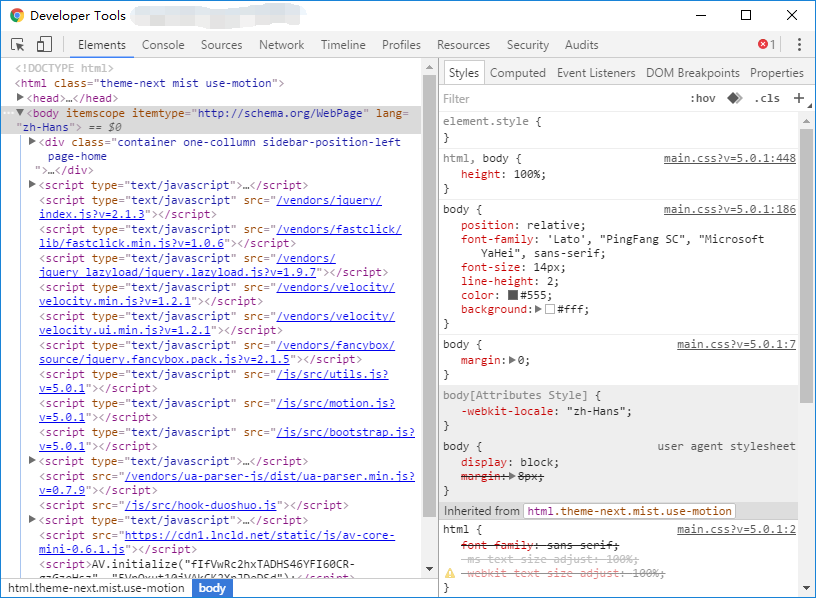
Task: Select the Styles sidebar tab
Action: [464, 73]
